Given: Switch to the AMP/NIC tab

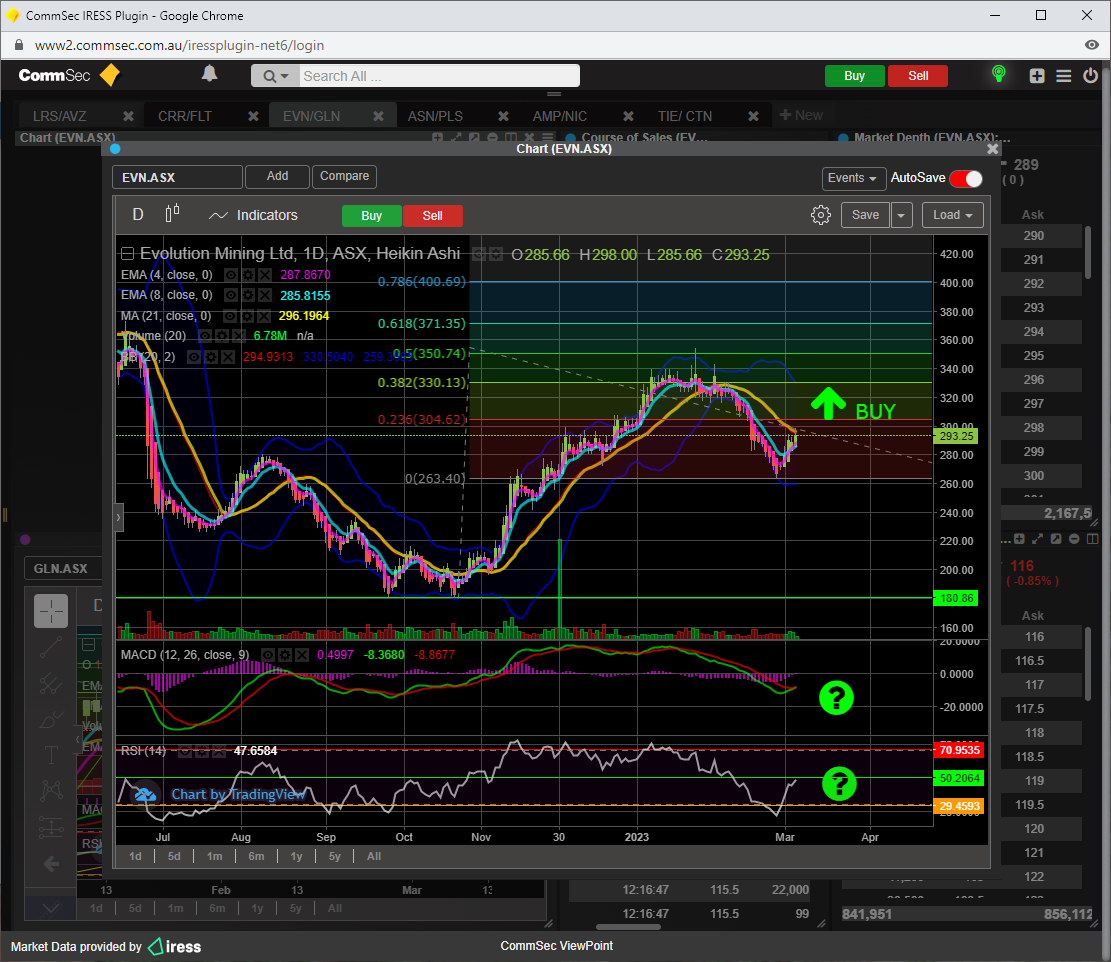Looking at the screenshot, I should (560, 116).
